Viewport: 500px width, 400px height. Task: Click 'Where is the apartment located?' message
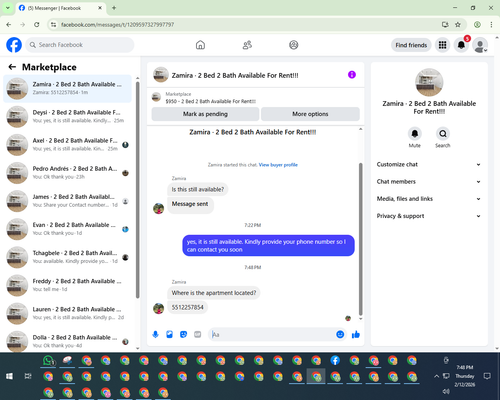click(x=214, y=293)
